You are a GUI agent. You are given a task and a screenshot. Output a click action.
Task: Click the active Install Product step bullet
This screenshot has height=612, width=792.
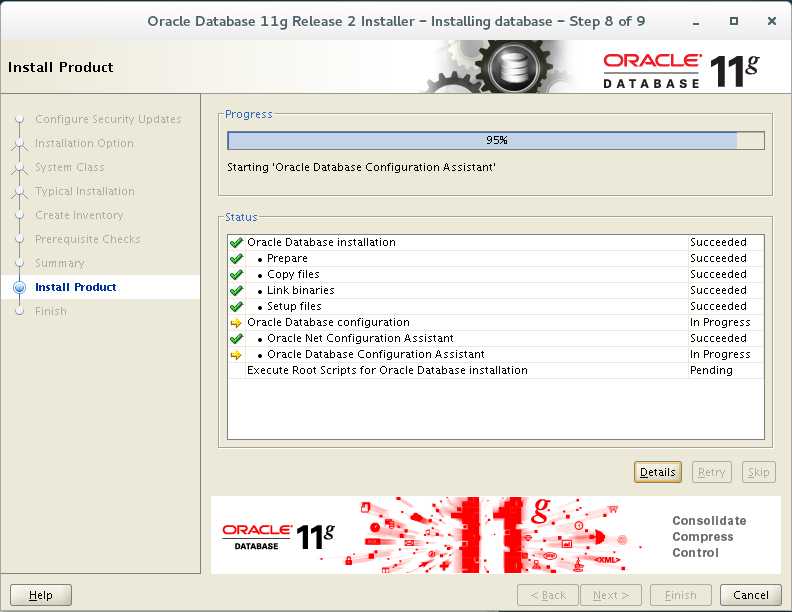[x=20, y=287]
